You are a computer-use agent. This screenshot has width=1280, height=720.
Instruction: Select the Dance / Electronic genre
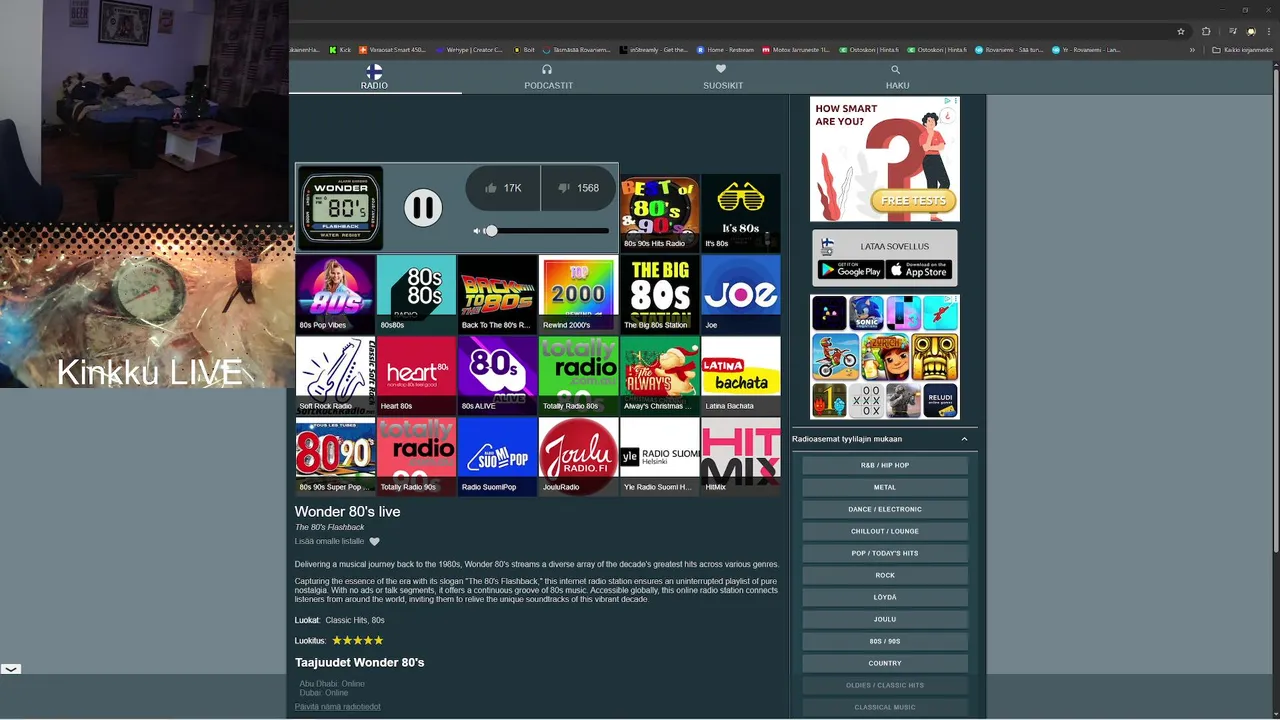click(885, 509)
